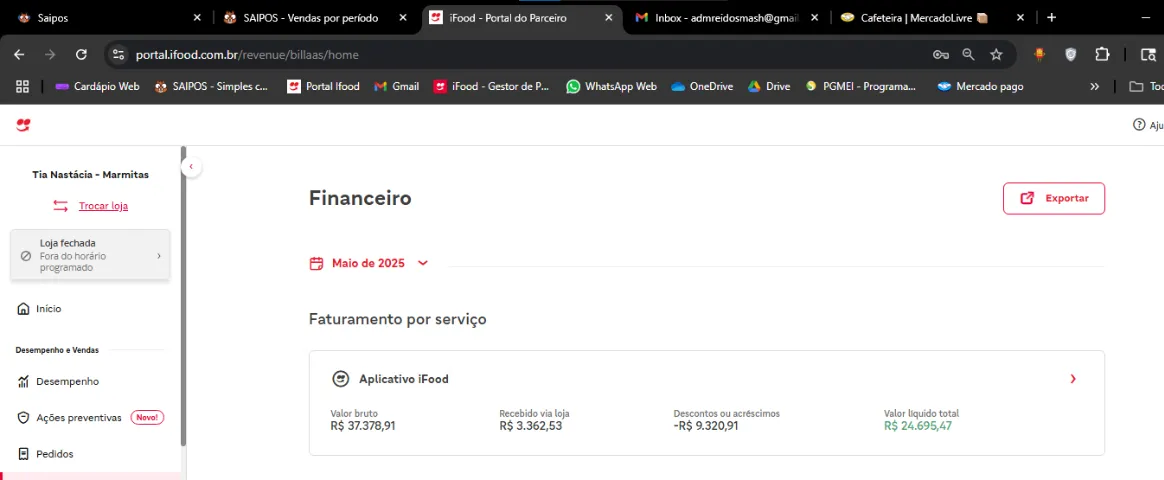The width and height of the screenshot is (1164, 480).
Task: Open the iFood - Gestor de P... bookmark
Action: 491,86
